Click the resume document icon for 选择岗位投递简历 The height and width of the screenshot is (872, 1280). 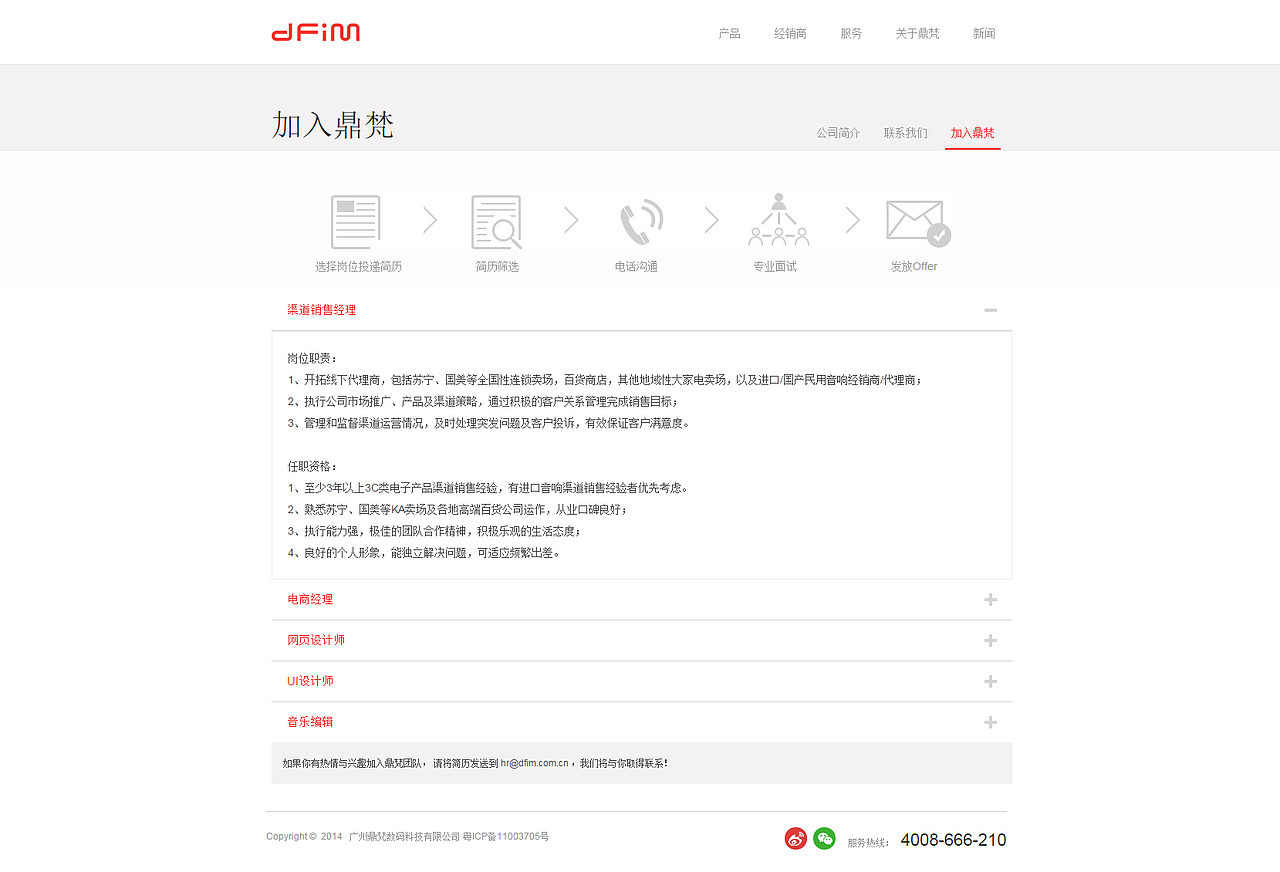356,222
